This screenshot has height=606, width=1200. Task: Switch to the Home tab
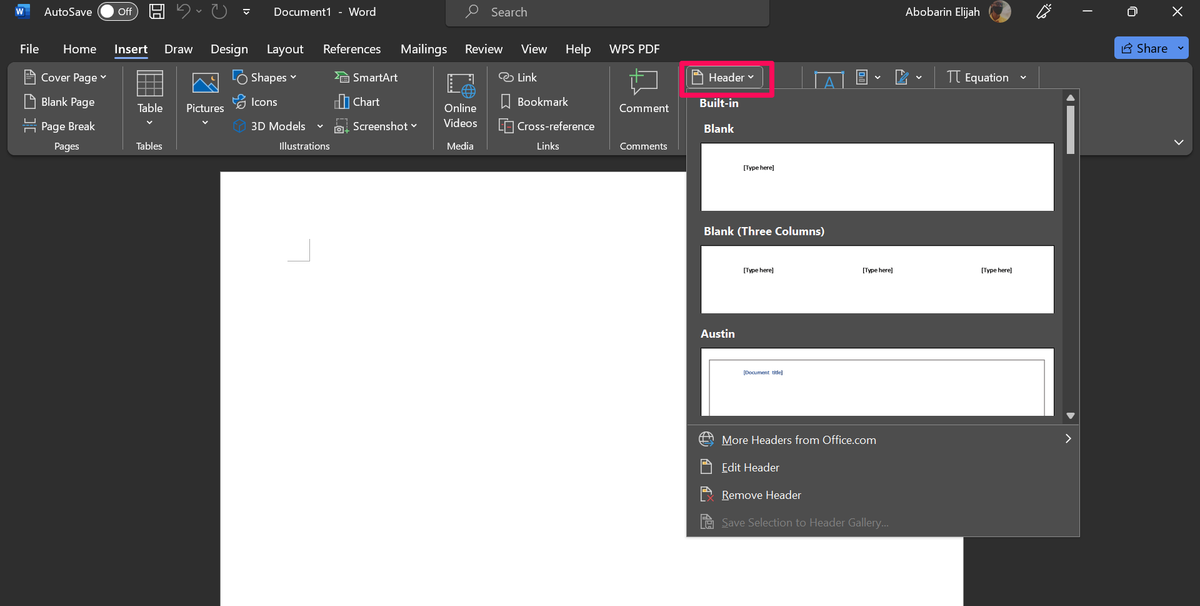80,49
